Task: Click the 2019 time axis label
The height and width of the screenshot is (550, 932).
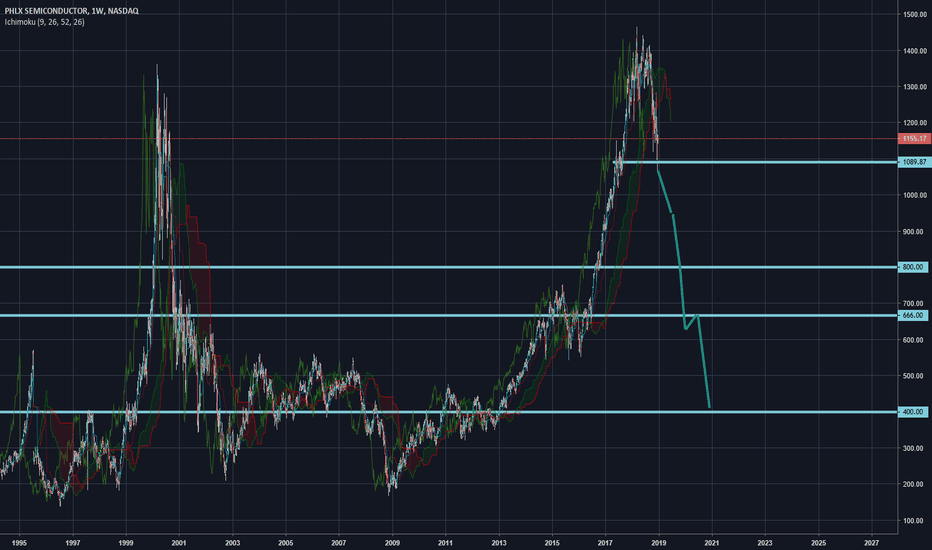Action: (659, 543)
